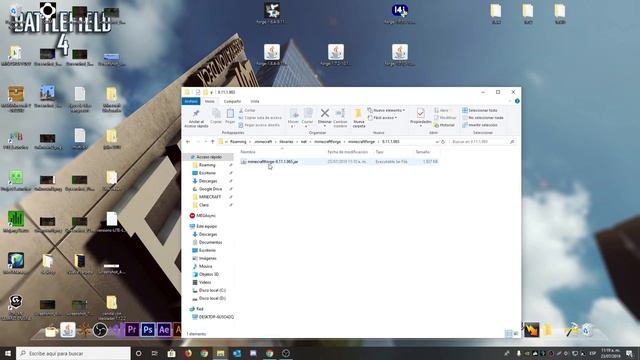Click the Copiar clipboard button in the ribbon
This screenshot has width=640, height=360.
click(216, 116)
